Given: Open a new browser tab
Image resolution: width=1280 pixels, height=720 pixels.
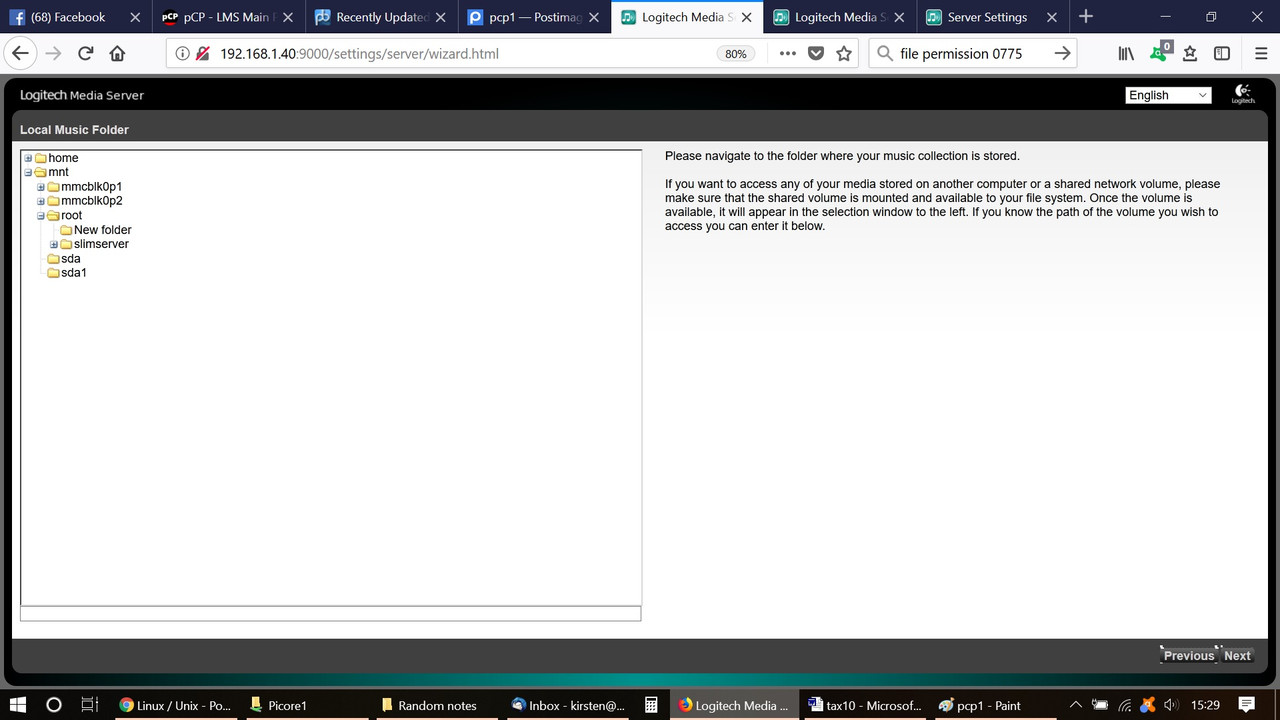Looking at the screenshot, I should (1086, 17).
